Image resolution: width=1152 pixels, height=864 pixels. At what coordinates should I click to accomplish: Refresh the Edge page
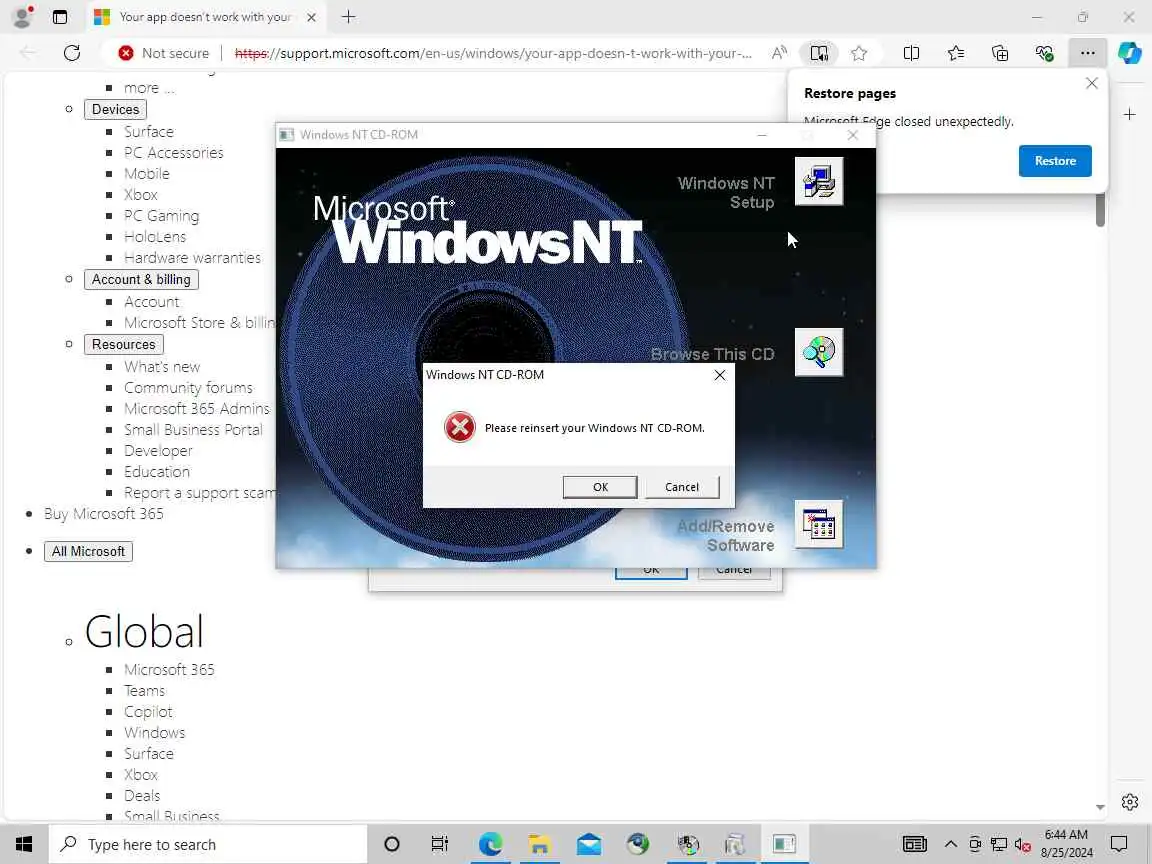tap(71, 53)
